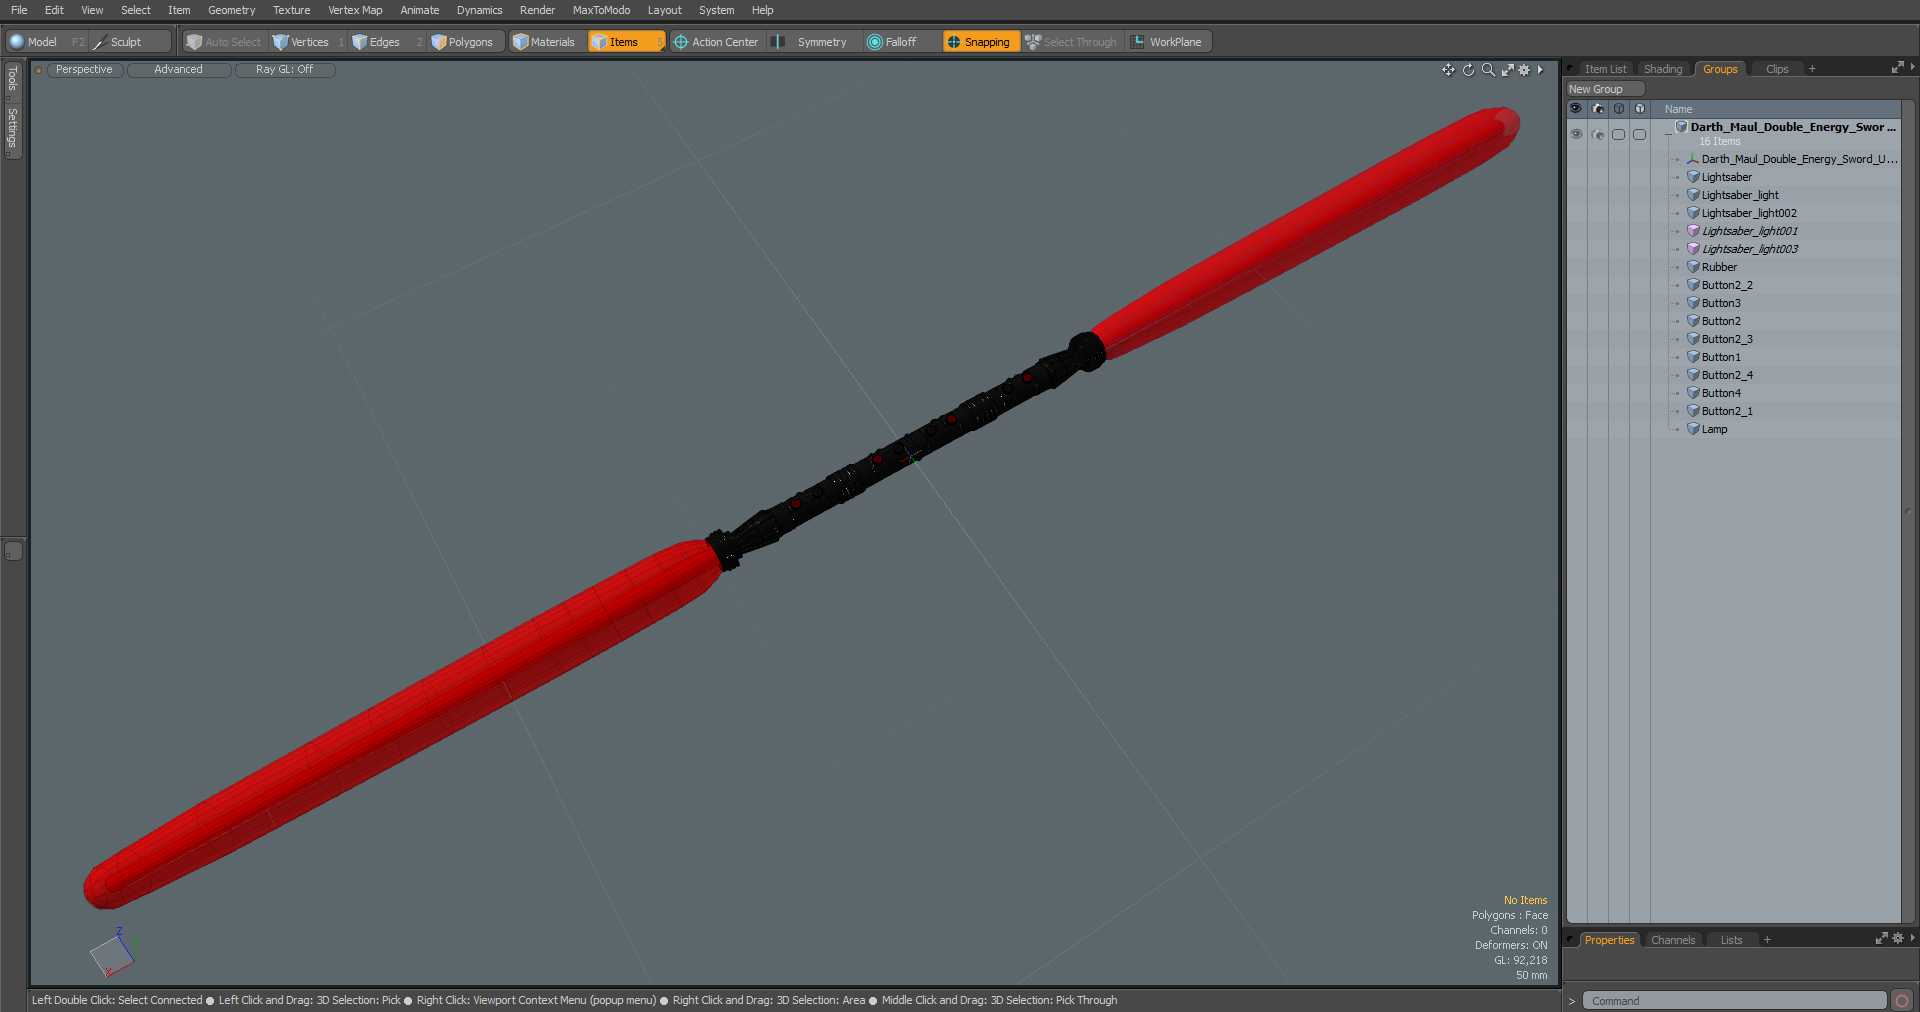Click the Lightsaber_light003 mesh icon
This screenshot has width=1920, height=1012.
point(1693,249)
